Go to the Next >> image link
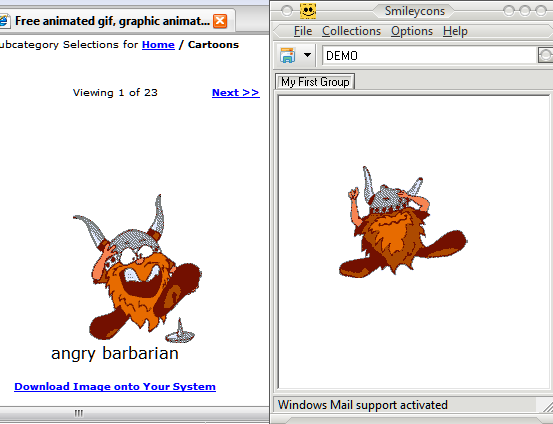 click(236, 93)
